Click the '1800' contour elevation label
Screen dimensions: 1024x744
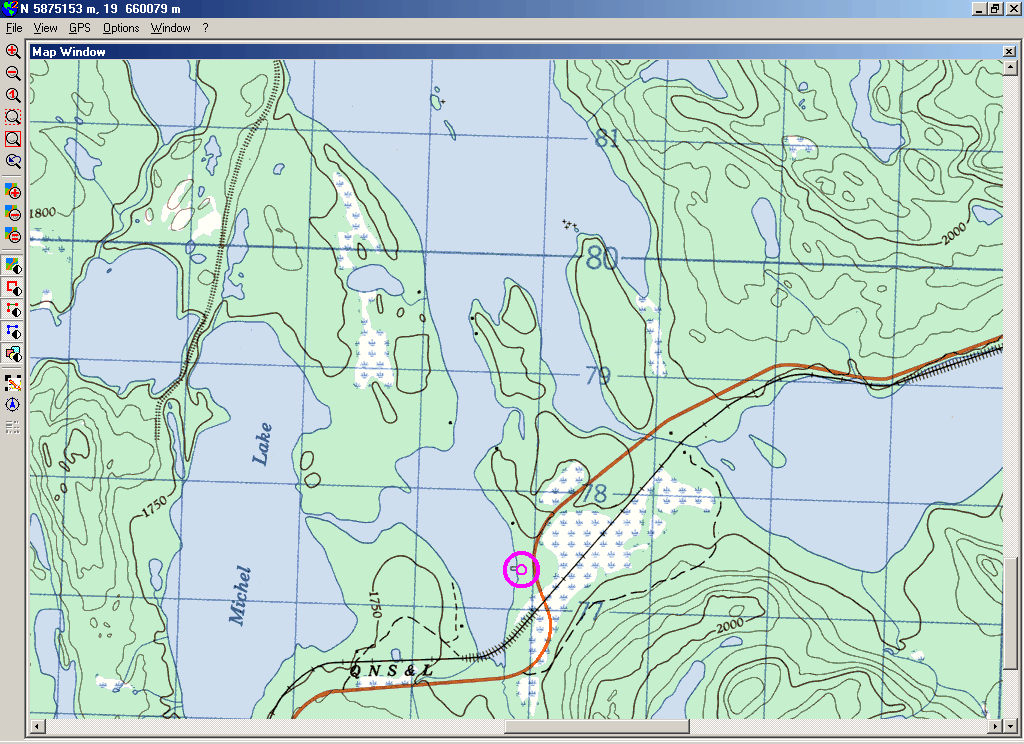pyautogui.click(x=42, y=213)
